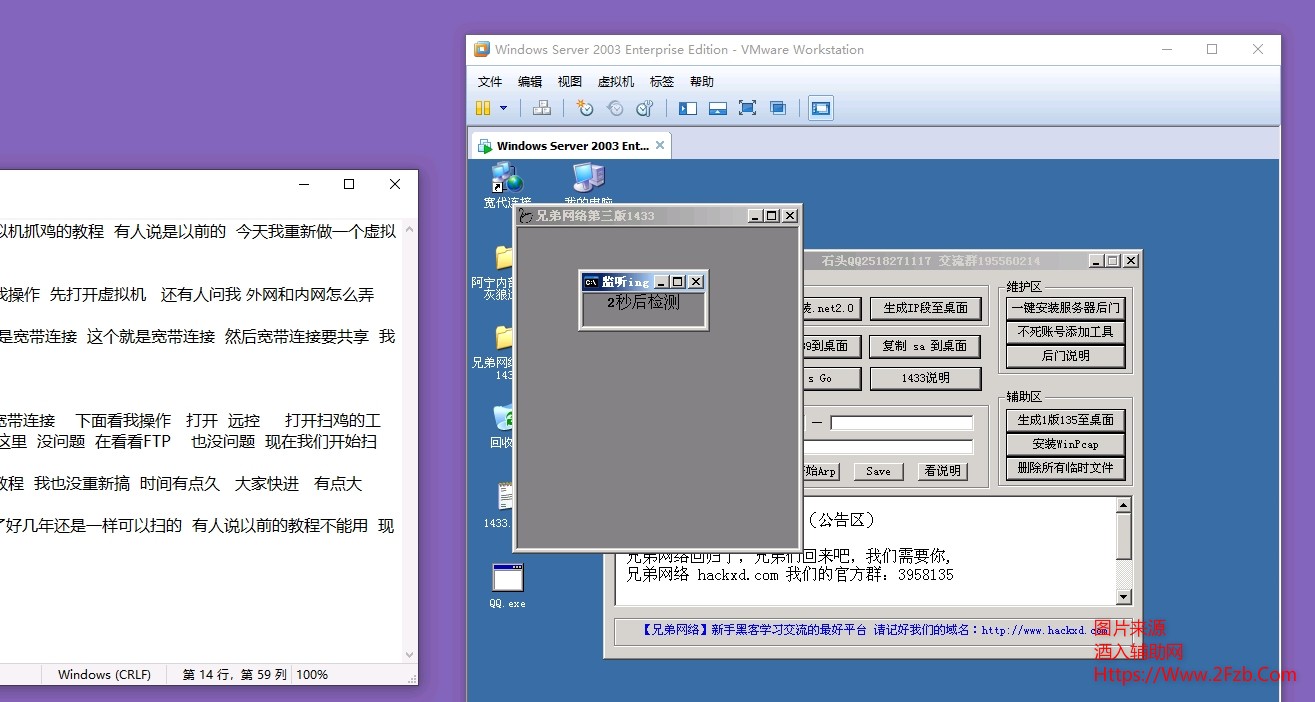
Task: Minimize the 兄弟网络第三版1433 window
Action: pos(755,216)
